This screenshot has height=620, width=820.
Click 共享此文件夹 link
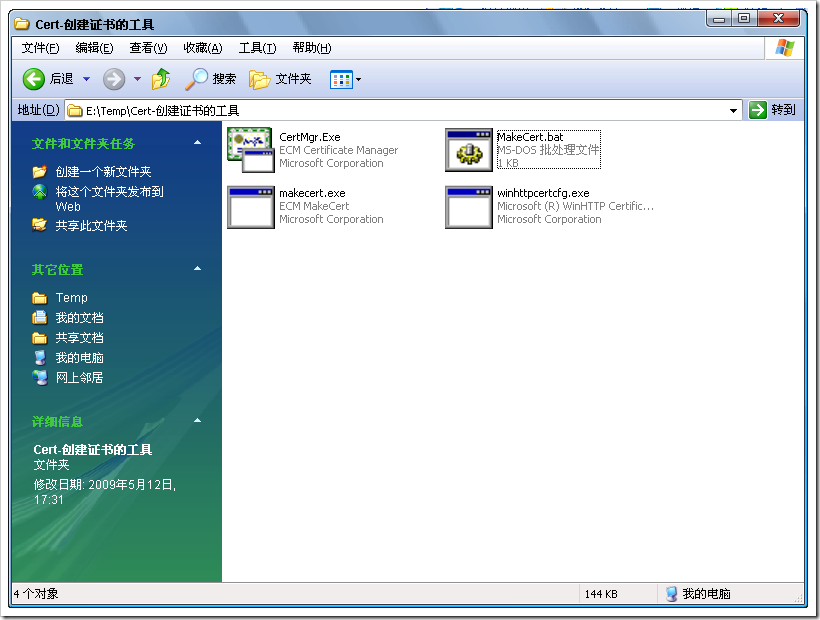coord(92,225)
